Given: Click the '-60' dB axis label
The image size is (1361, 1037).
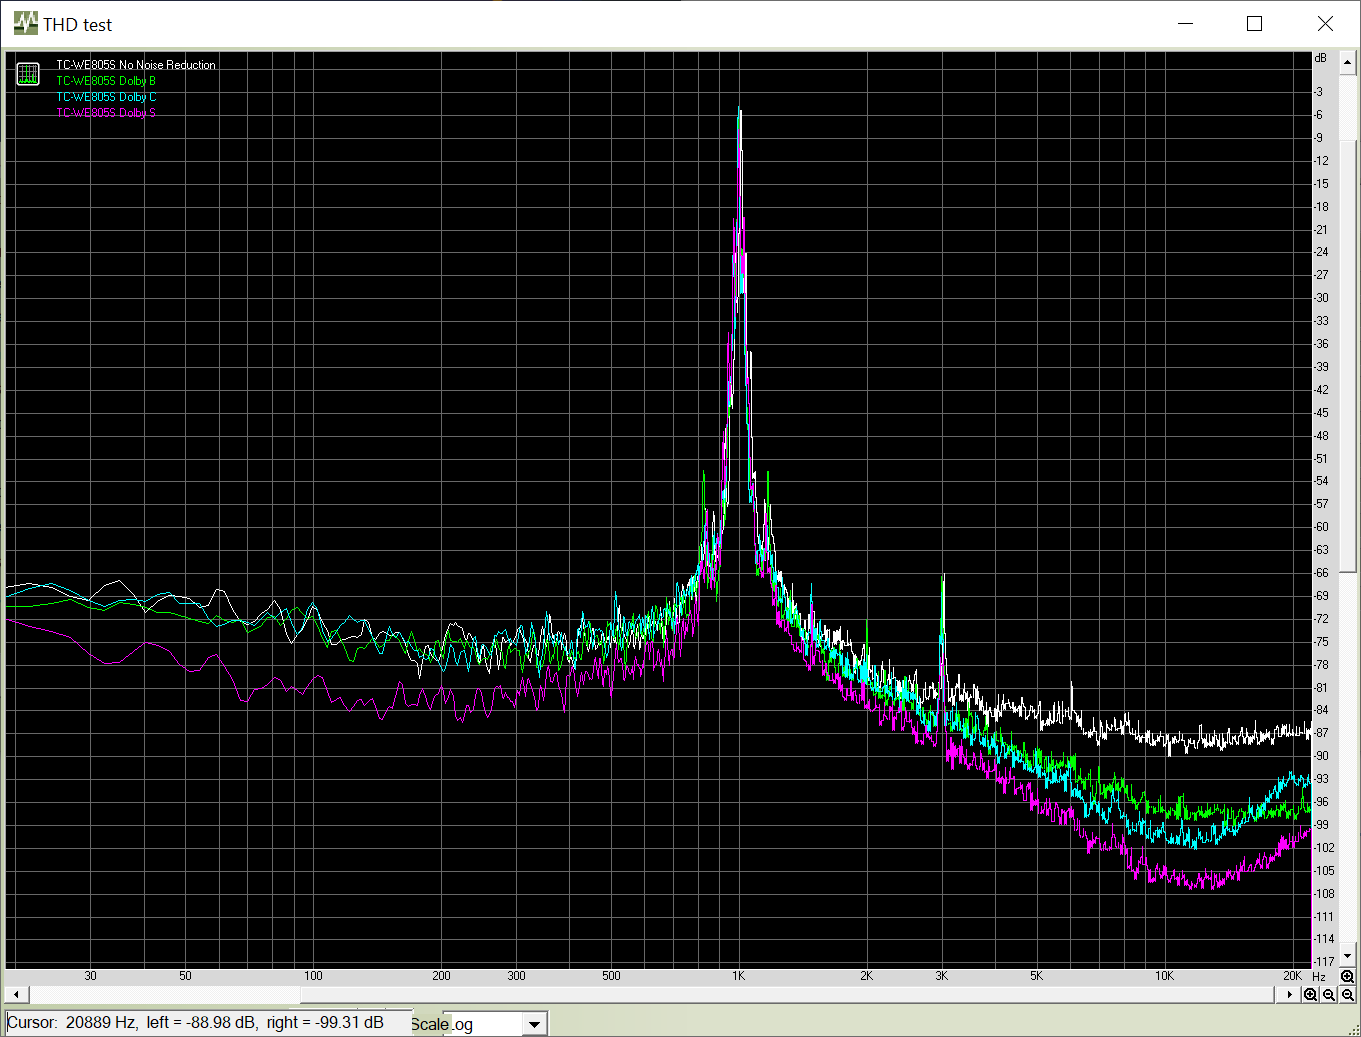Looking at the screenshot, I should (1322, 527).
